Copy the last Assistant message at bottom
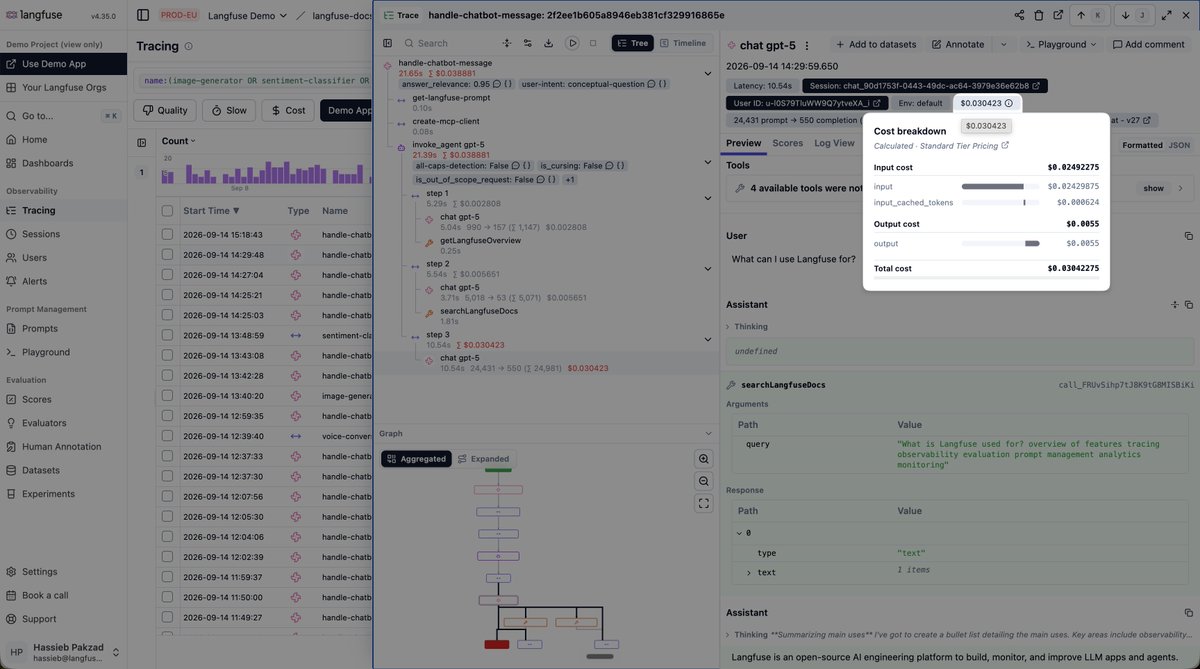This screenshot has height=669, width=1200. tap(1188, 613)
